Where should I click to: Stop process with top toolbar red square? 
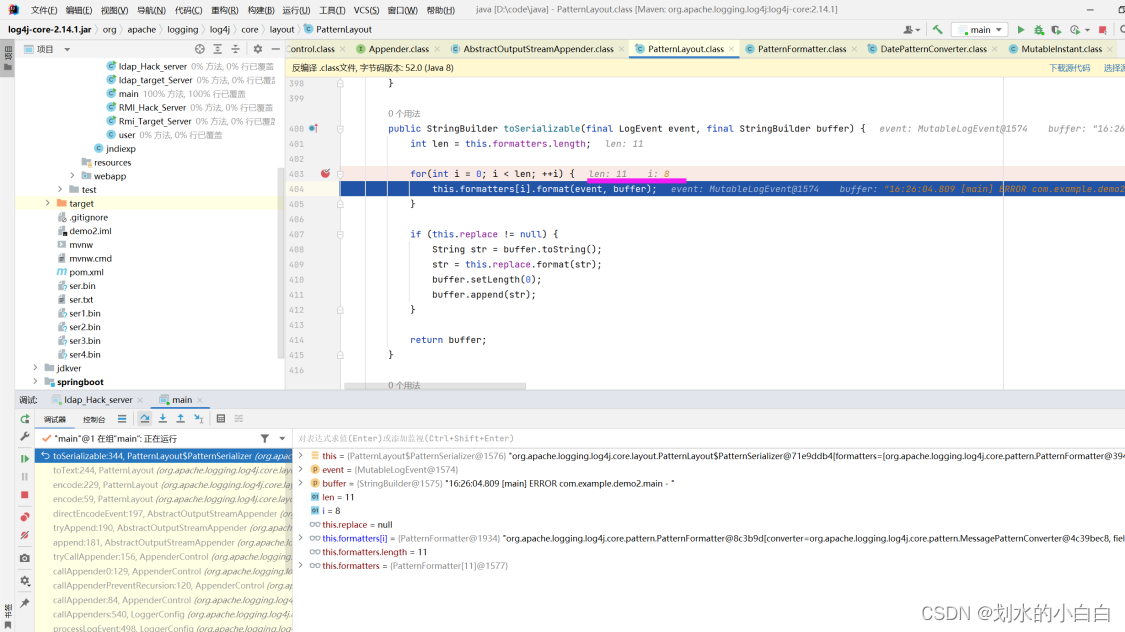pyautogui.click(x=1103, y=29)
